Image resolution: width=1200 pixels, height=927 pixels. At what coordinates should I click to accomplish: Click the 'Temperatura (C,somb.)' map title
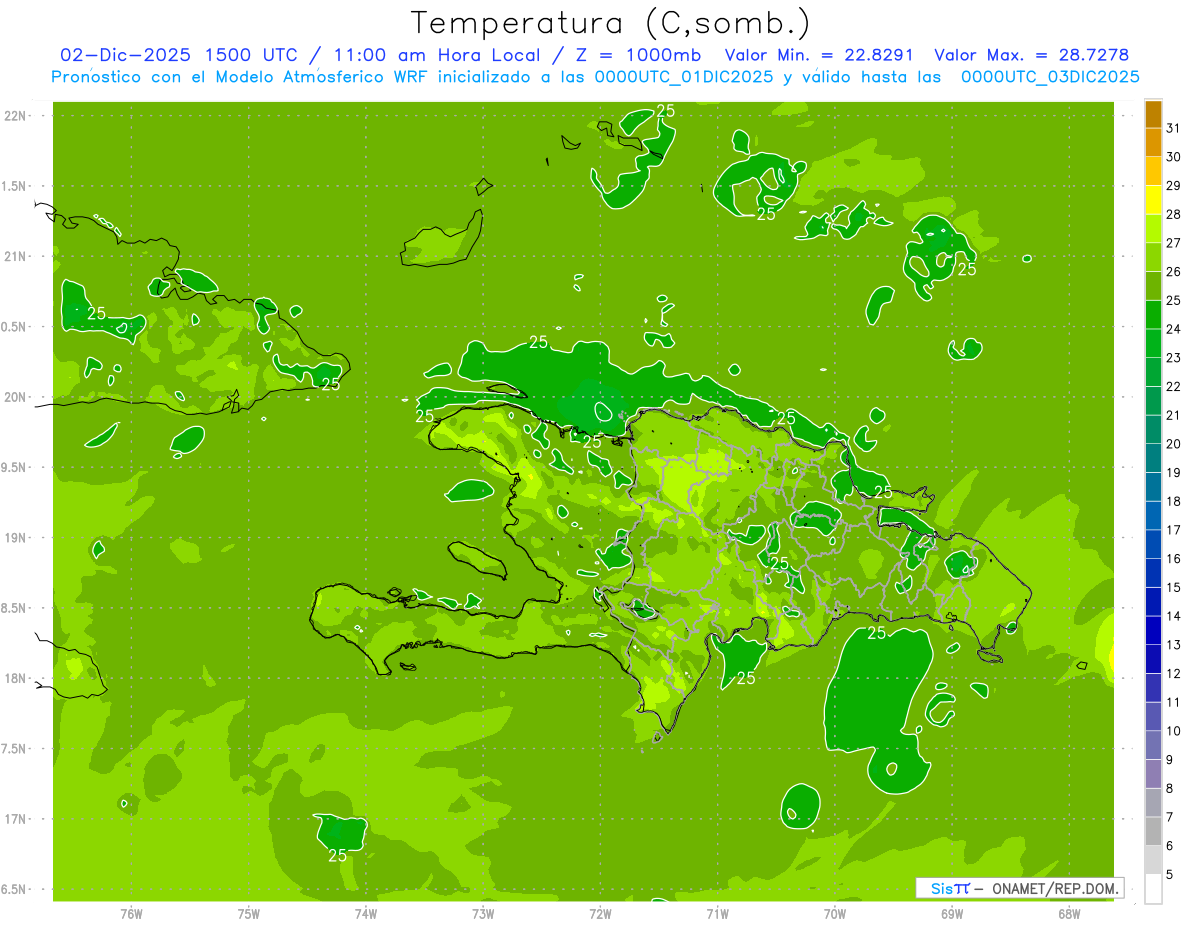610,23
